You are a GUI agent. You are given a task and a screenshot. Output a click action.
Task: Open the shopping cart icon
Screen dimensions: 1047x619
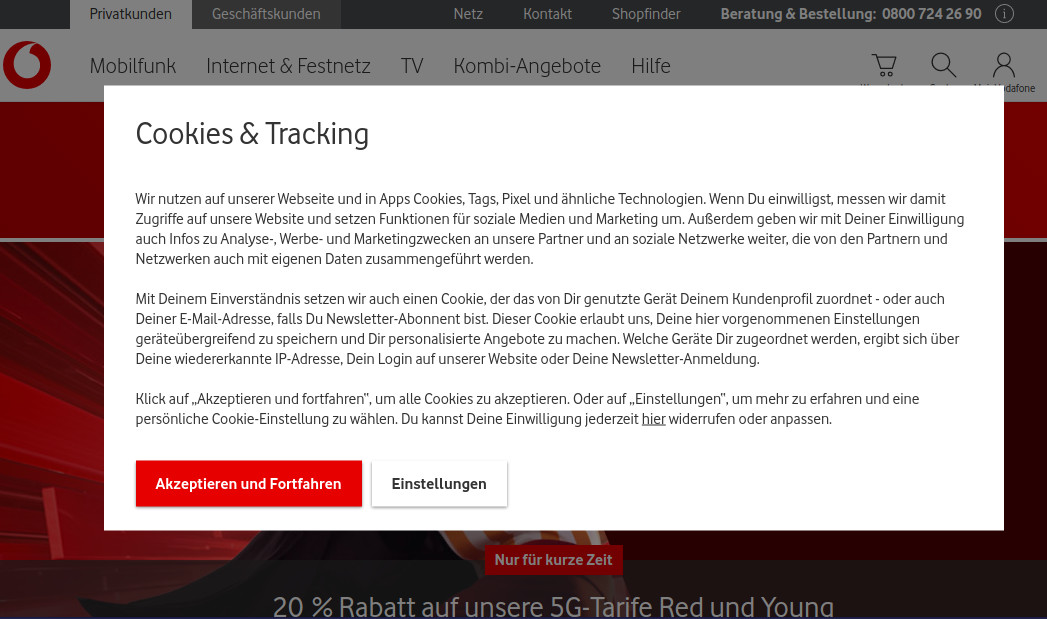(x=884, y=66)
